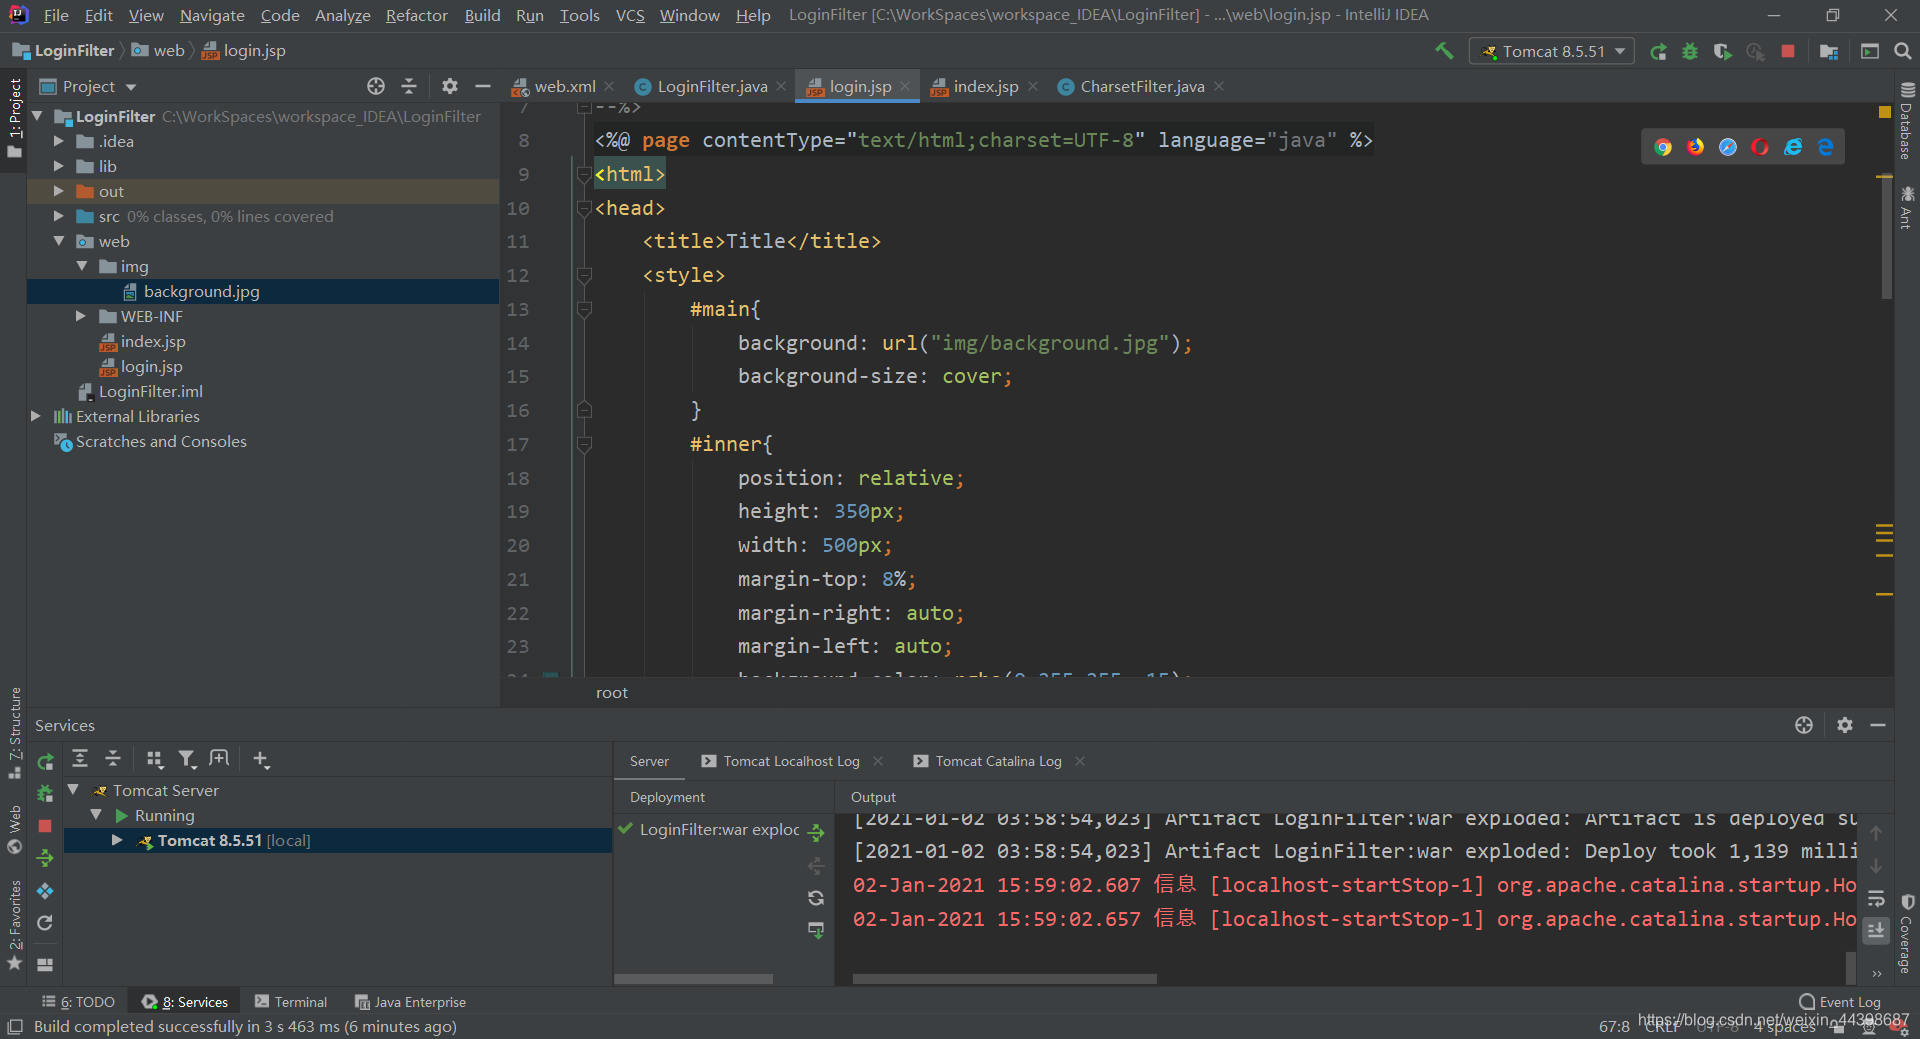Collapse all in Project panel header
Viewport: 1920px width, 1039px height.
coord(409,86)
